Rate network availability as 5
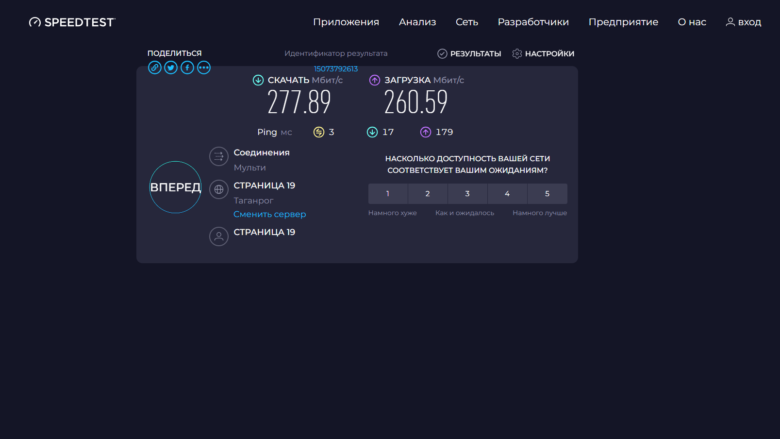780x439 pixels. [x=547, y=194]
